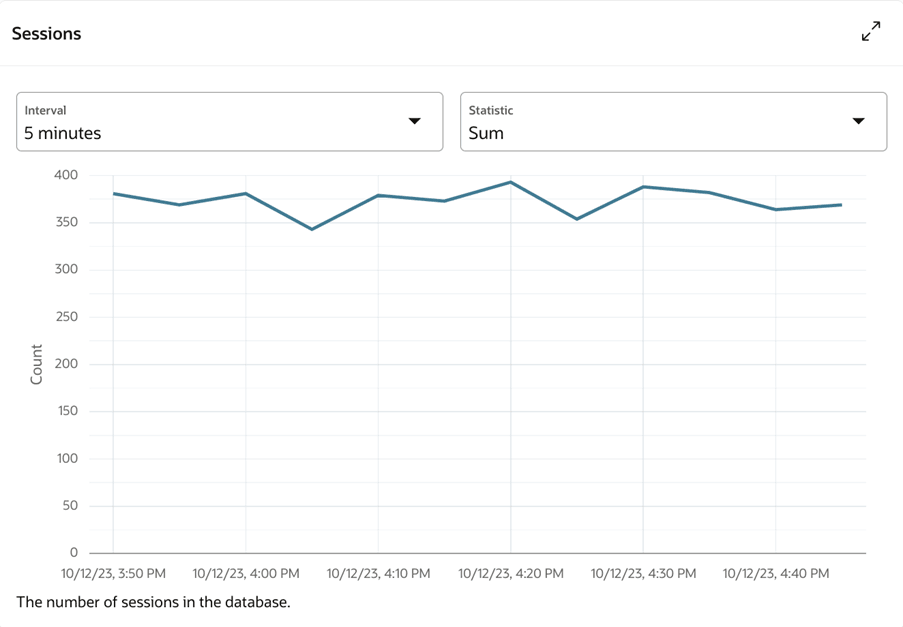Image resolution: width=903 pixels, height=627 pixels.
Task: Select the peak data point at 4:20 PM
Action: 510,183
